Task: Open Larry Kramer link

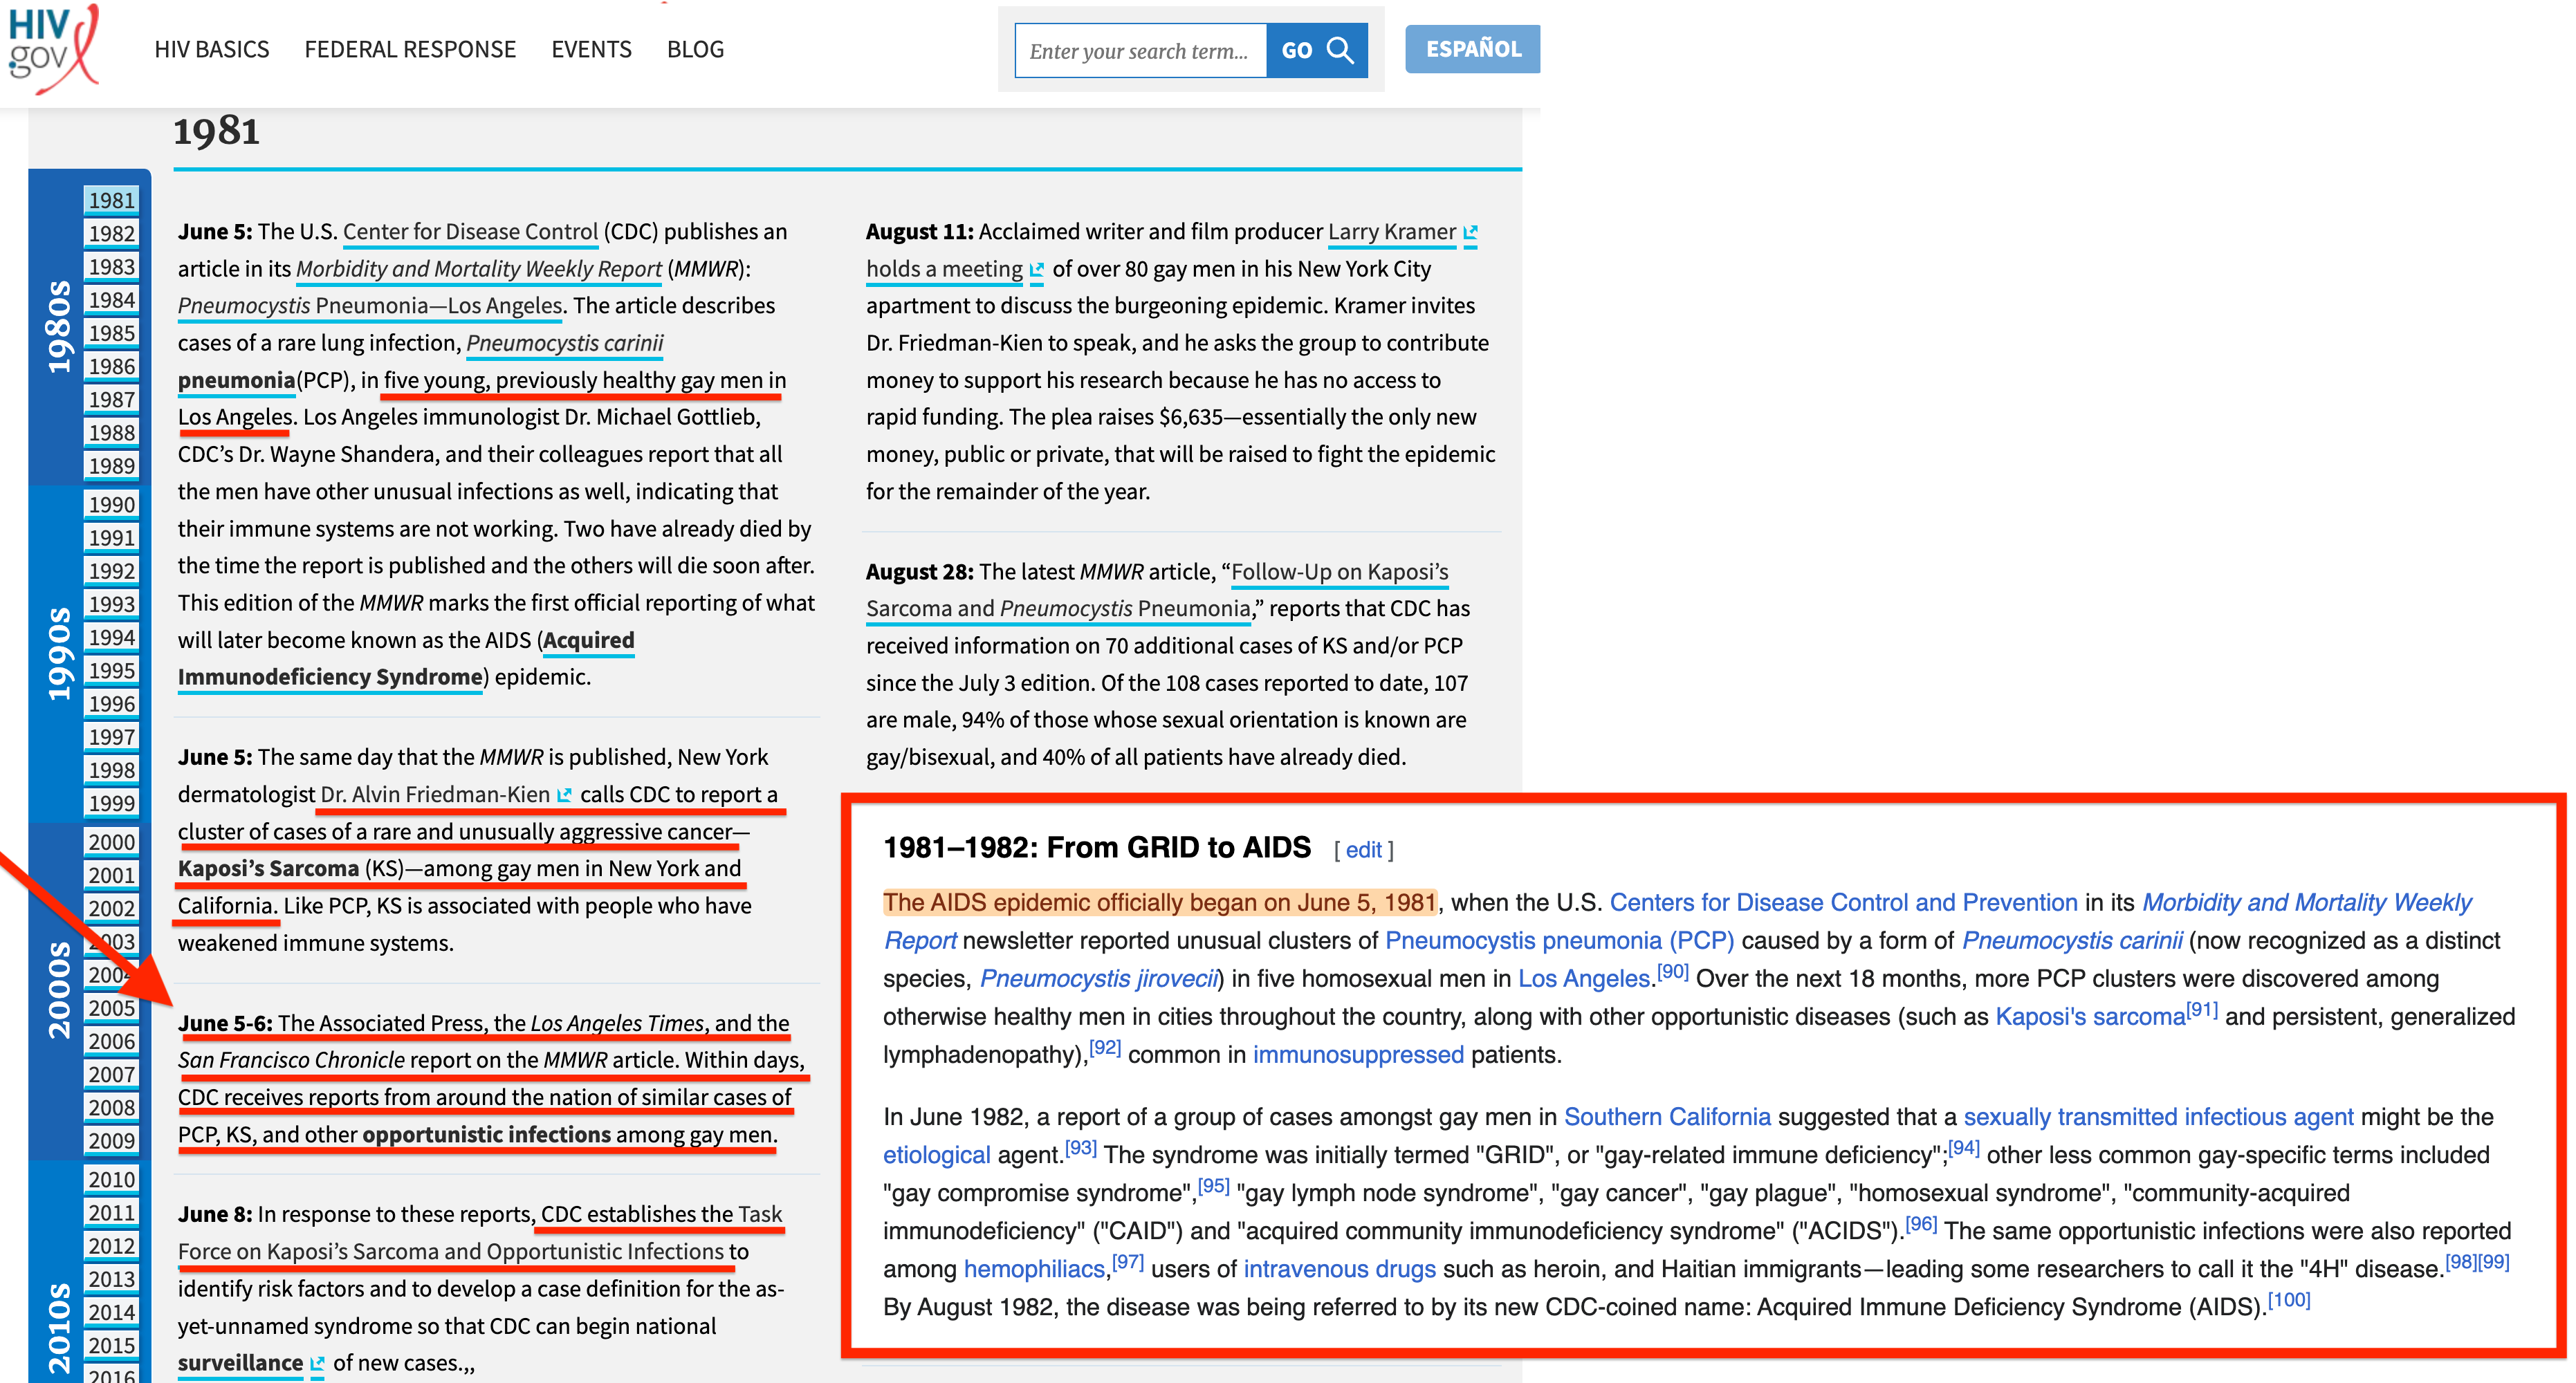Action: tap(1391, 232)
